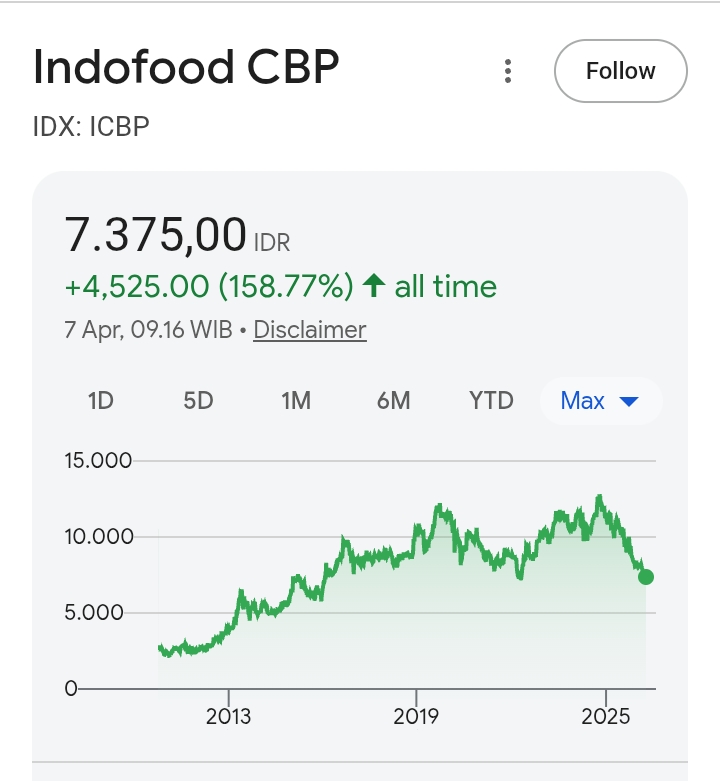
Task: Follow Indofood CBP stock
Action: click(620, 71)
